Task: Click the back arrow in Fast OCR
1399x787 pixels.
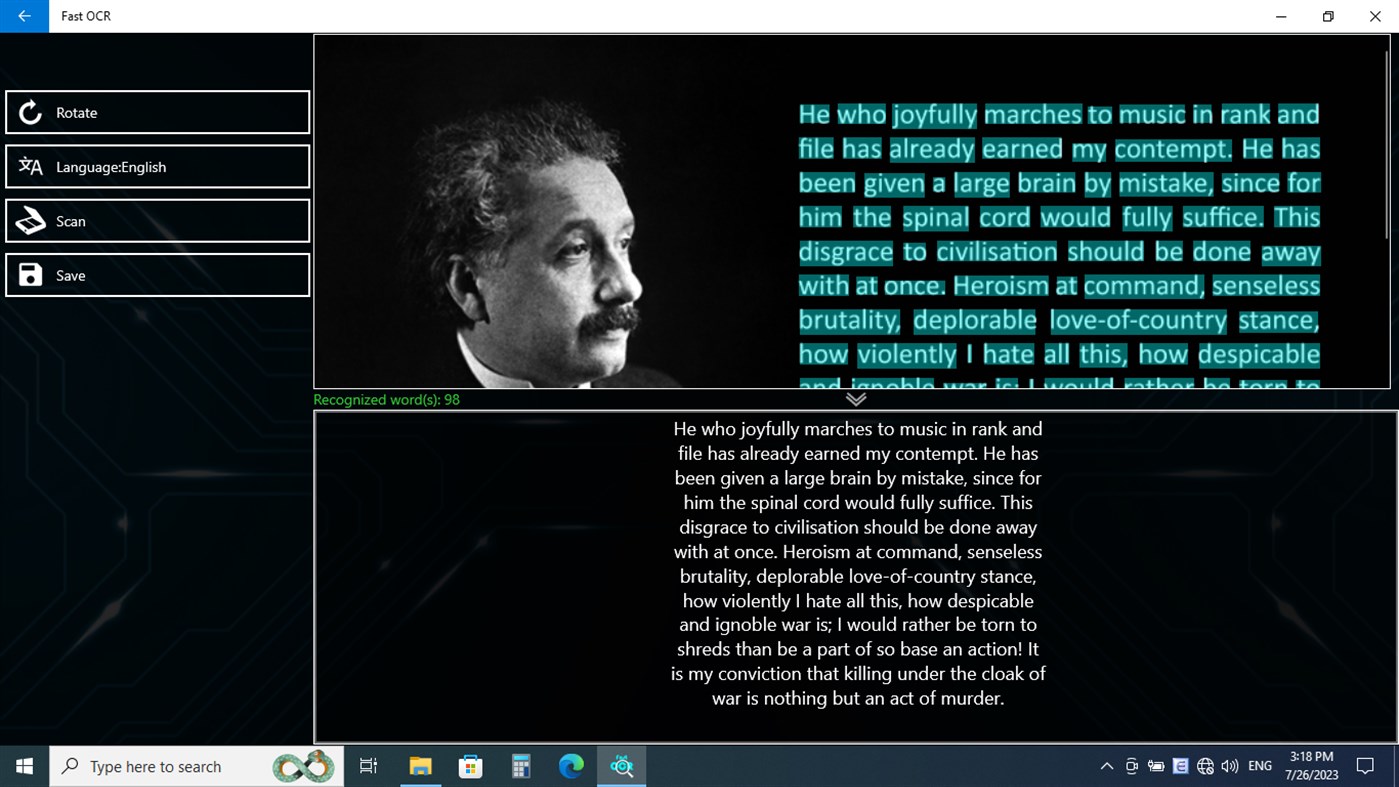Action: pos(23,16)
